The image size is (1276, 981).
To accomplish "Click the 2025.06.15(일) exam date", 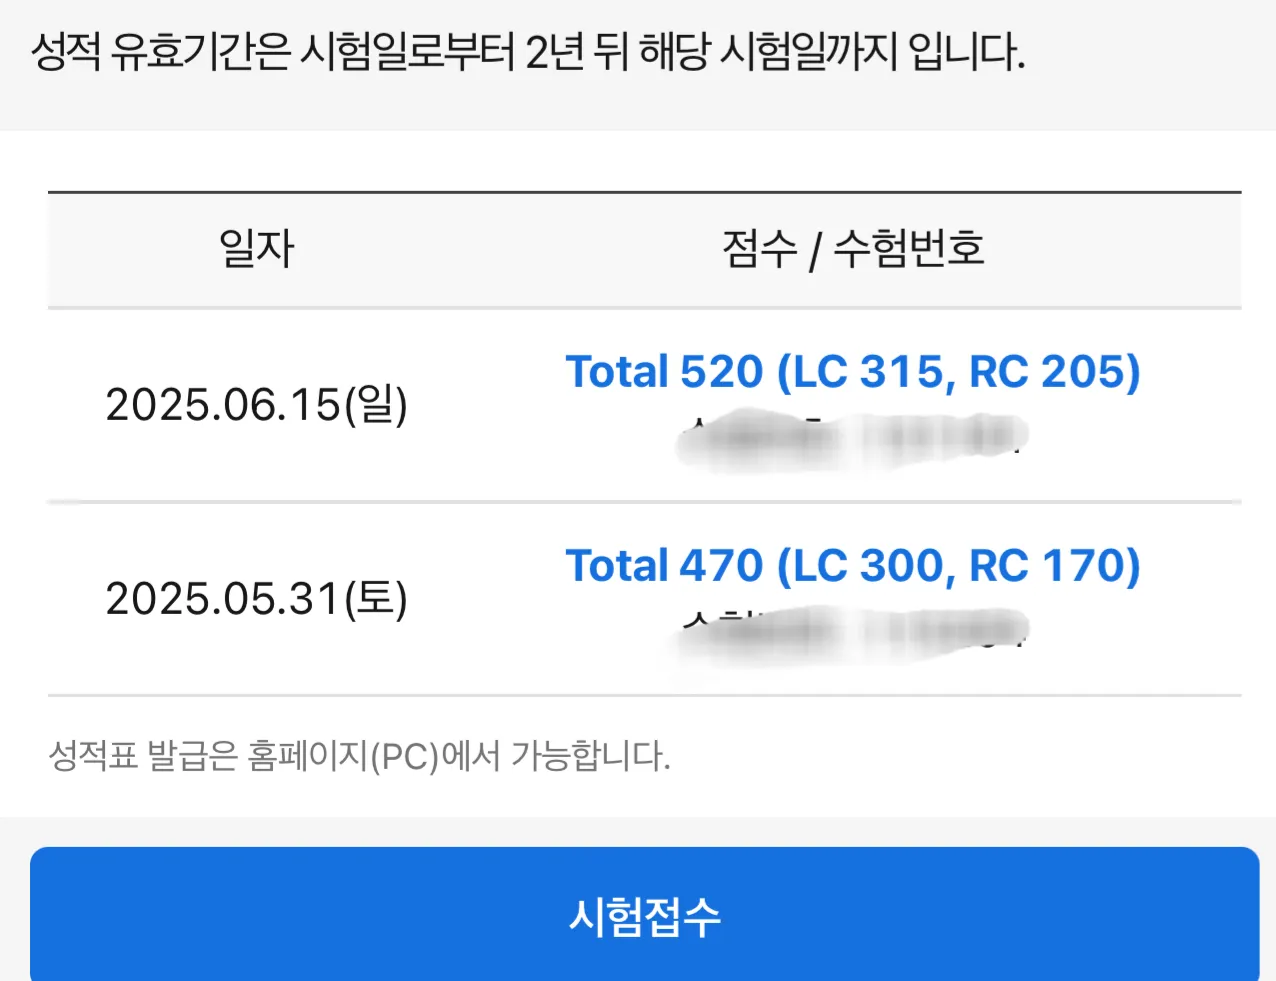I will point(255,404).
